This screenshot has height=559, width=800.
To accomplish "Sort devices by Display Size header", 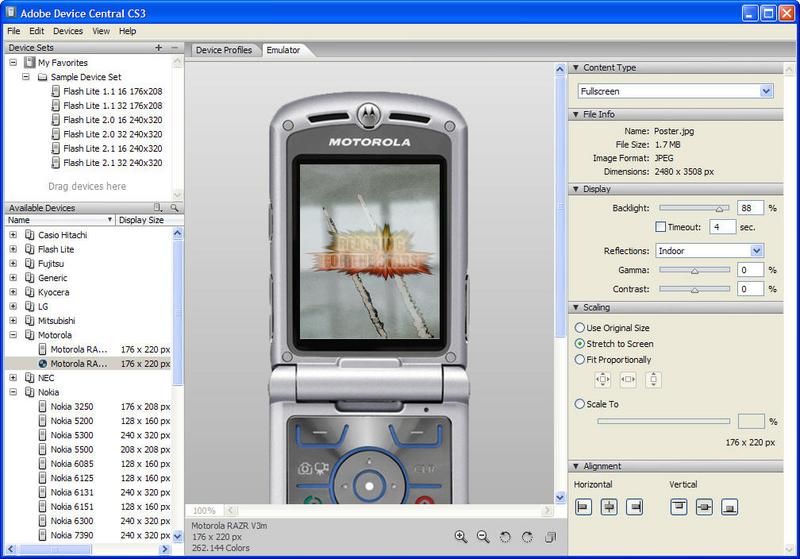I will tap(149, 220).
